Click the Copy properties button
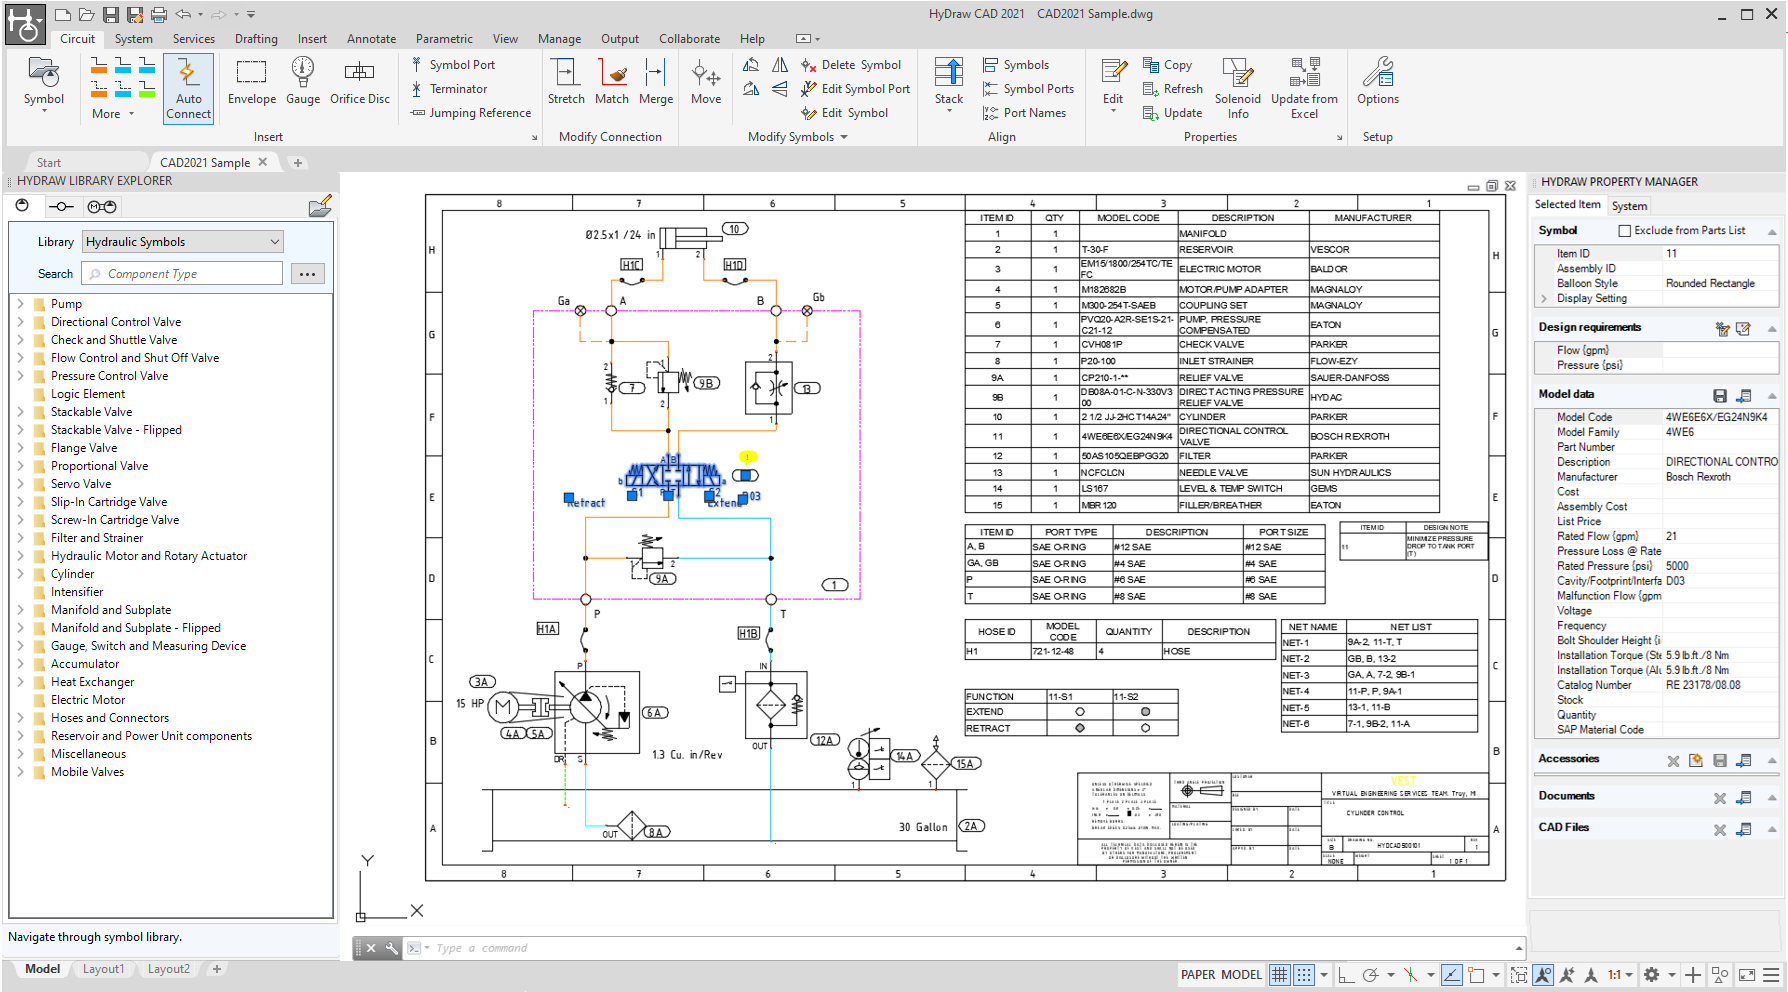The width and height of the screenshot is (1788, 992). [x=1168, y=65]
